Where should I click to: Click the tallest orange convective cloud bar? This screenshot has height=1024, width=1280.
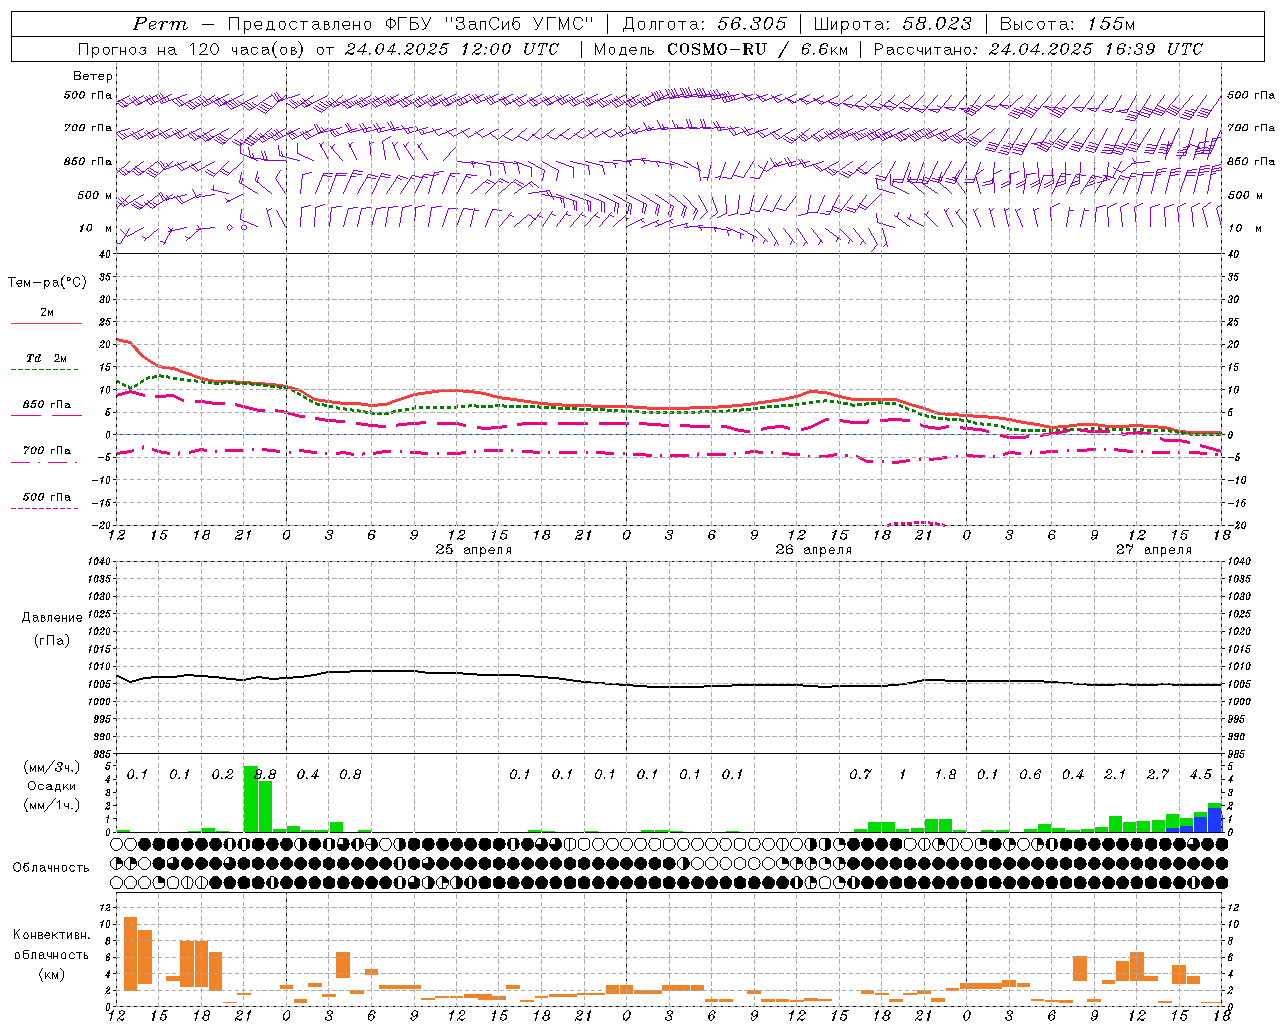tap(130, 954)
